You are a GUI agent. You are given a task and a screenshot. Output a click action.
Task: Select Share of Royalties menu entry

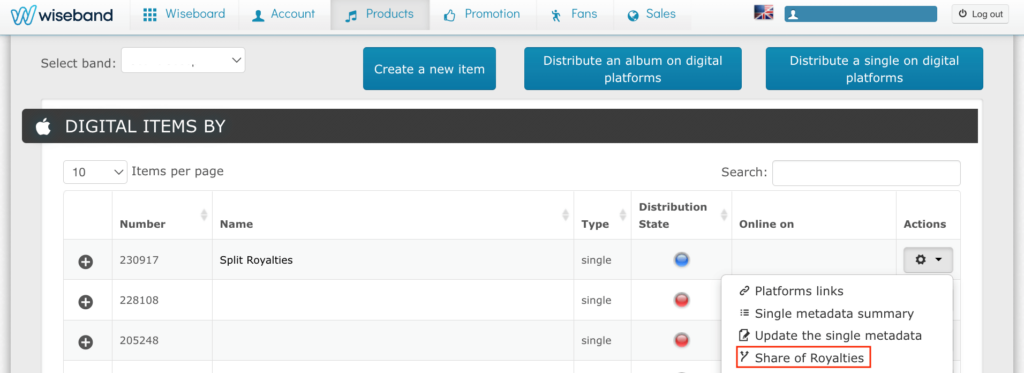pyautogui.click(x=803, y=358)
